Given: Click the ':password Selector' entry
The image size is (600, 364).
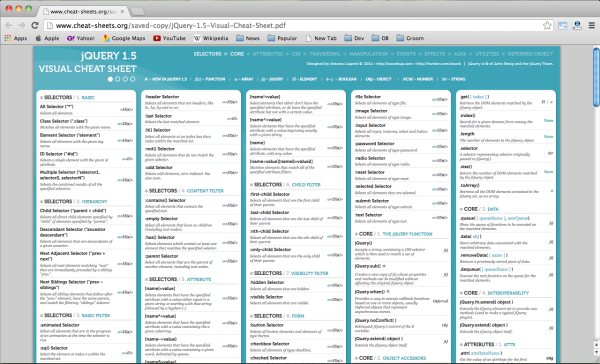Looking at the screenshot, I should coord(374,144).
